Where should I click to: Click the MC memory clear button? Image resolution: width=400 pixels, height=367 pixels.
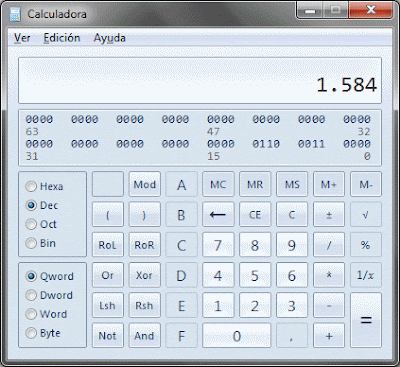[x=218, y=184]
